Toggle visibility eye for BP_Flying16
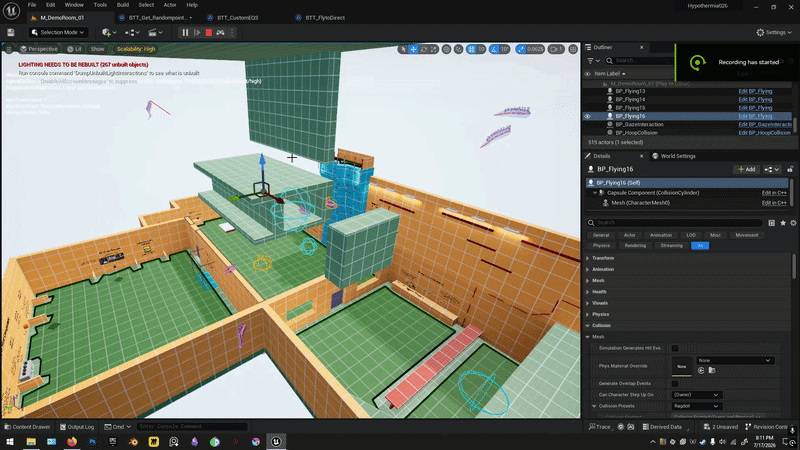This screenshot has width=800, height=450. click(x=588, y=116)
